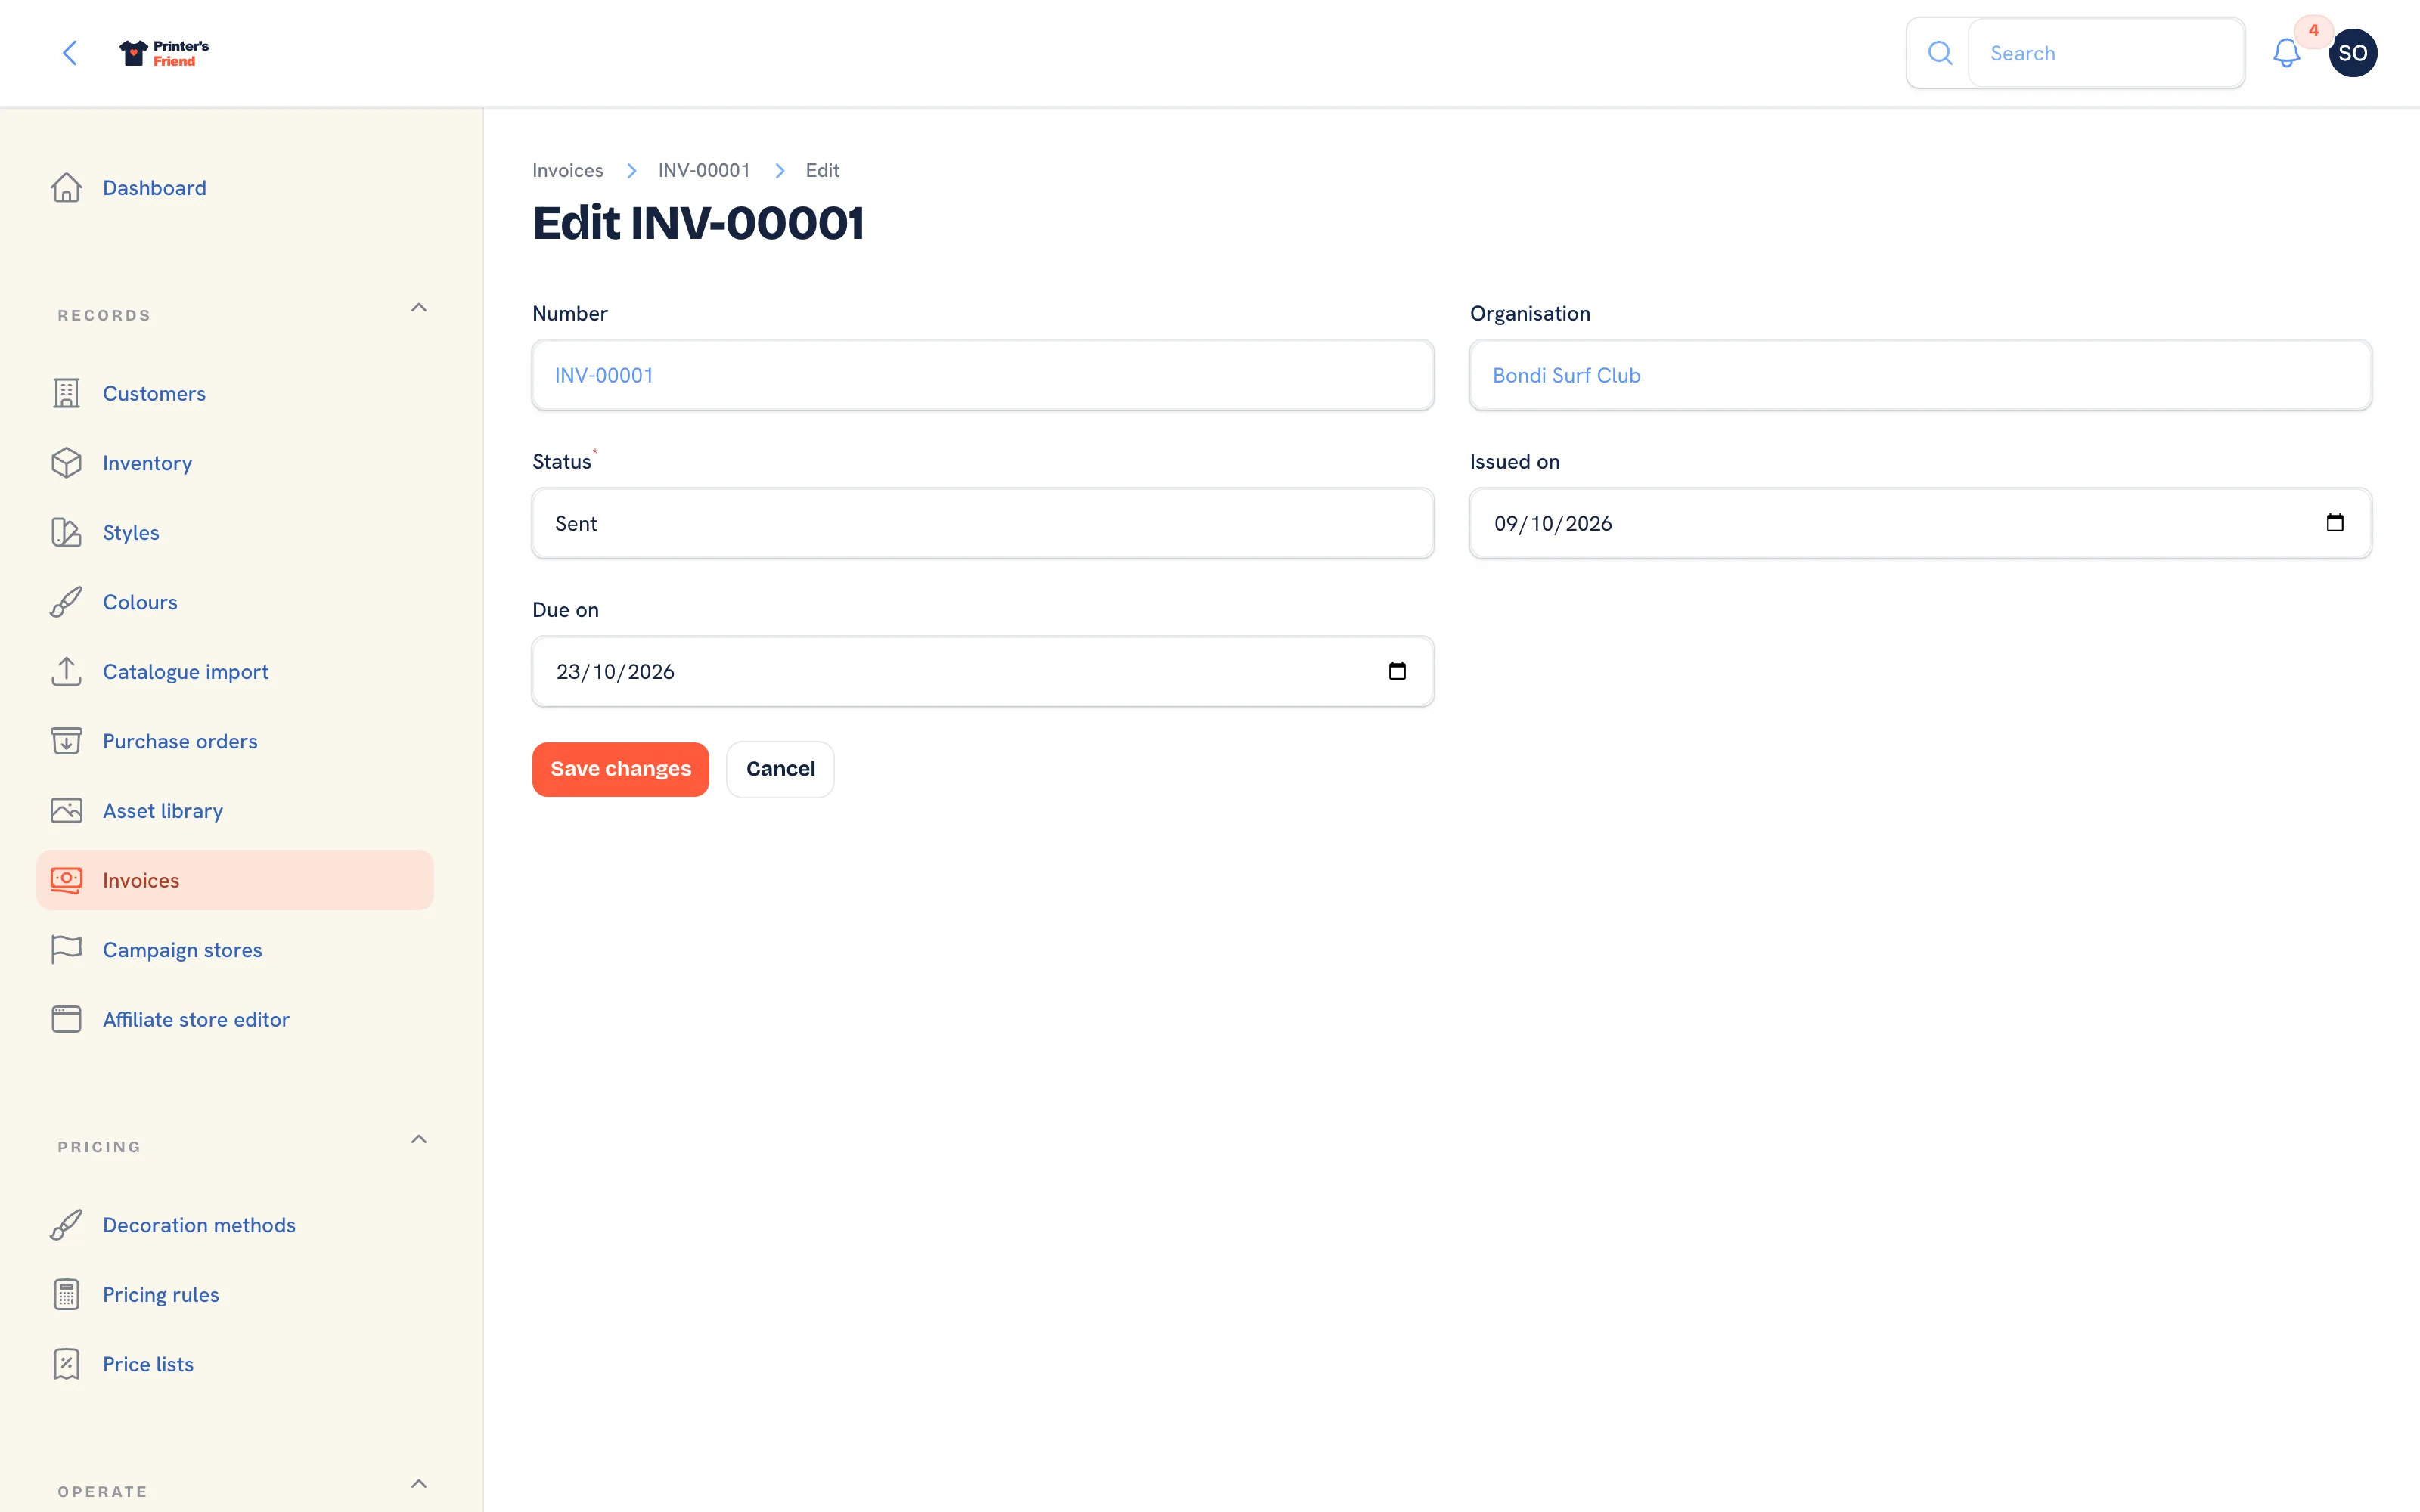Click Save changes button
2420x1512 pixels.
tap(620, 769)
